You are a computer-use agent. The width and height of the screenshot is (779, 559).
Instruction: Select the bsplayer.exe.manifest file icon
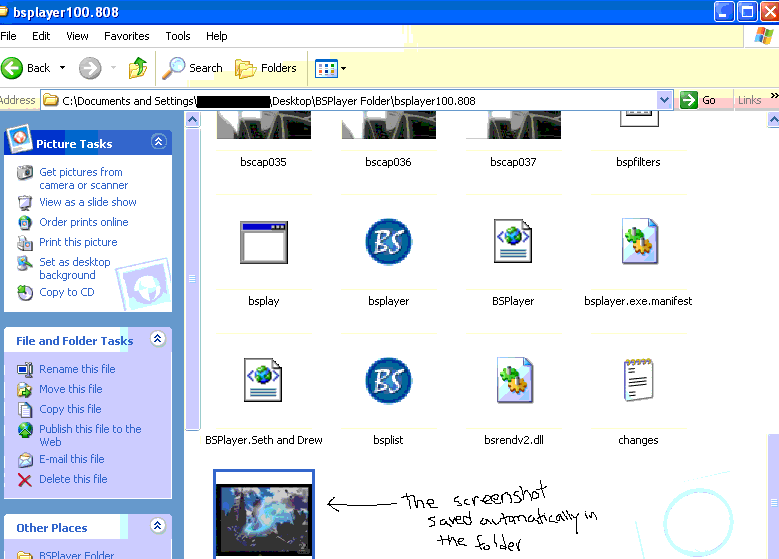[640, 241]
